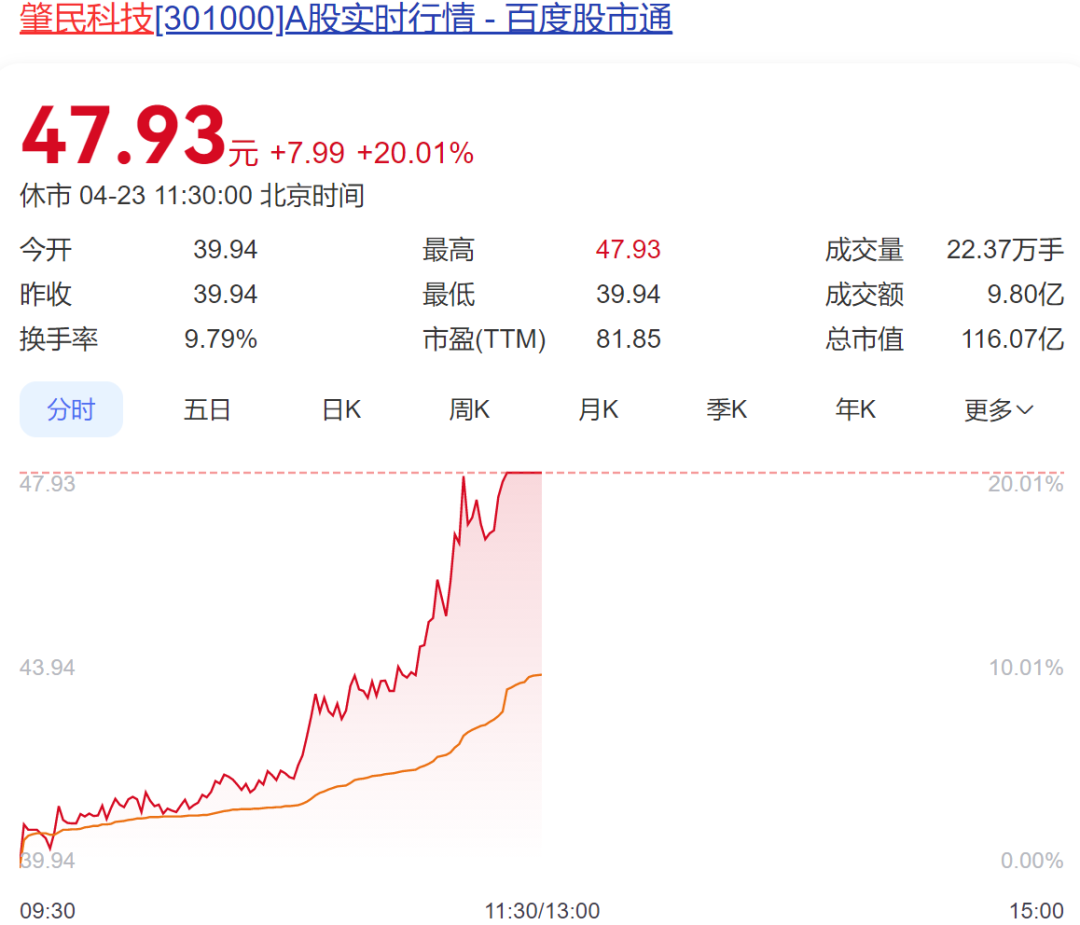Click the 总市值 label
Viewport: 1080px width, 925px height.
(864, 339)
